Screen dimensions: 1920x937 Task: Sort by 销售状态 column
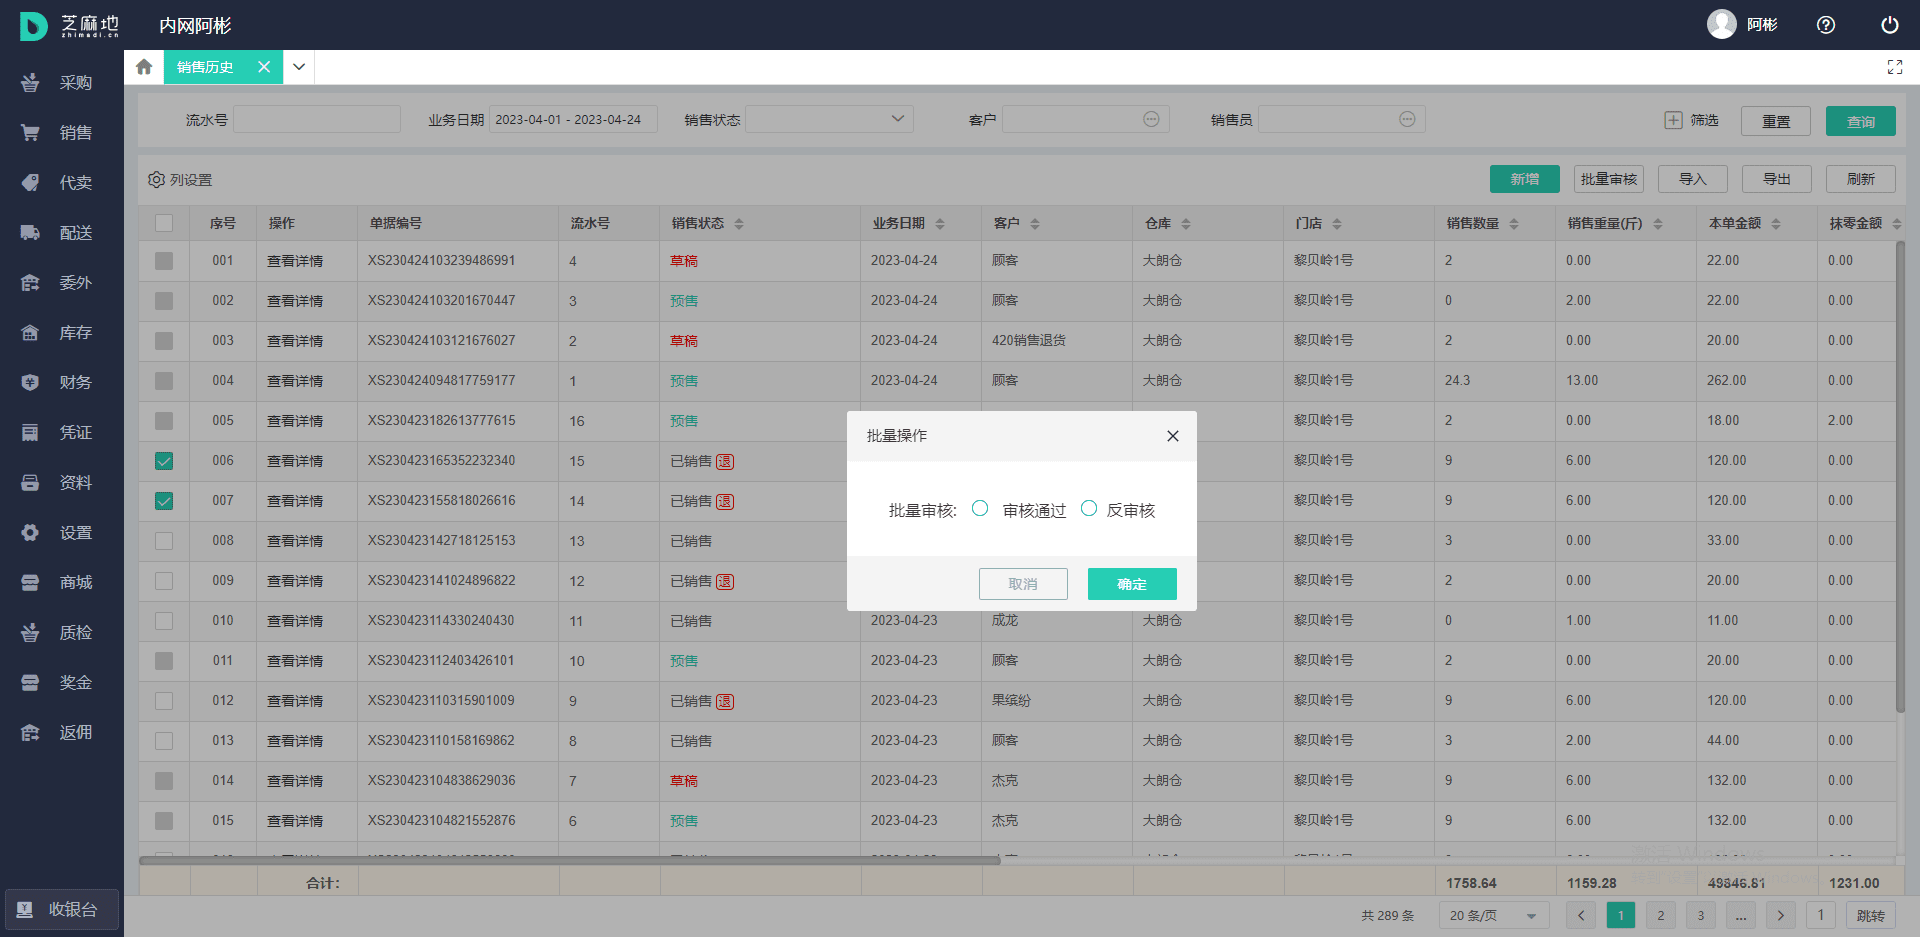(739, 224)
